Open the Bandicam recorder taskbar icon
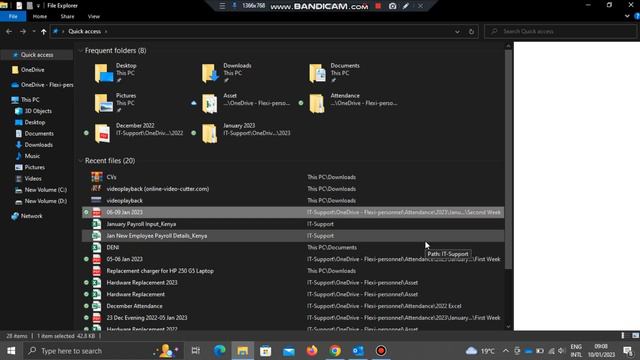This screenshot has width=640, height=360. coord(381,351)
